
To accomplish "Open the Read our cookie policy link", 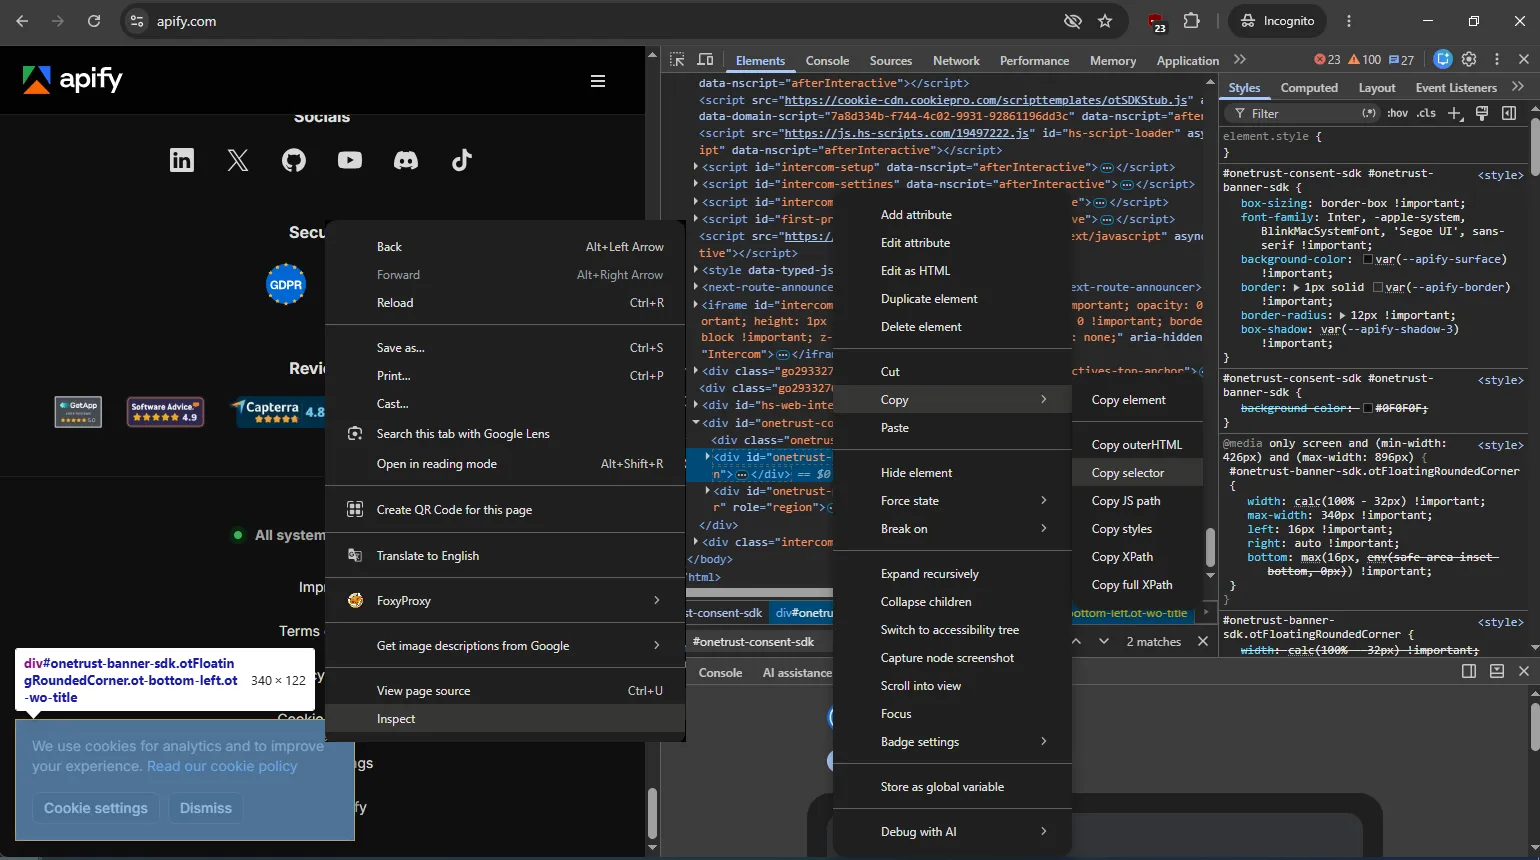I will pyautogui.click(x=222, y=766).
